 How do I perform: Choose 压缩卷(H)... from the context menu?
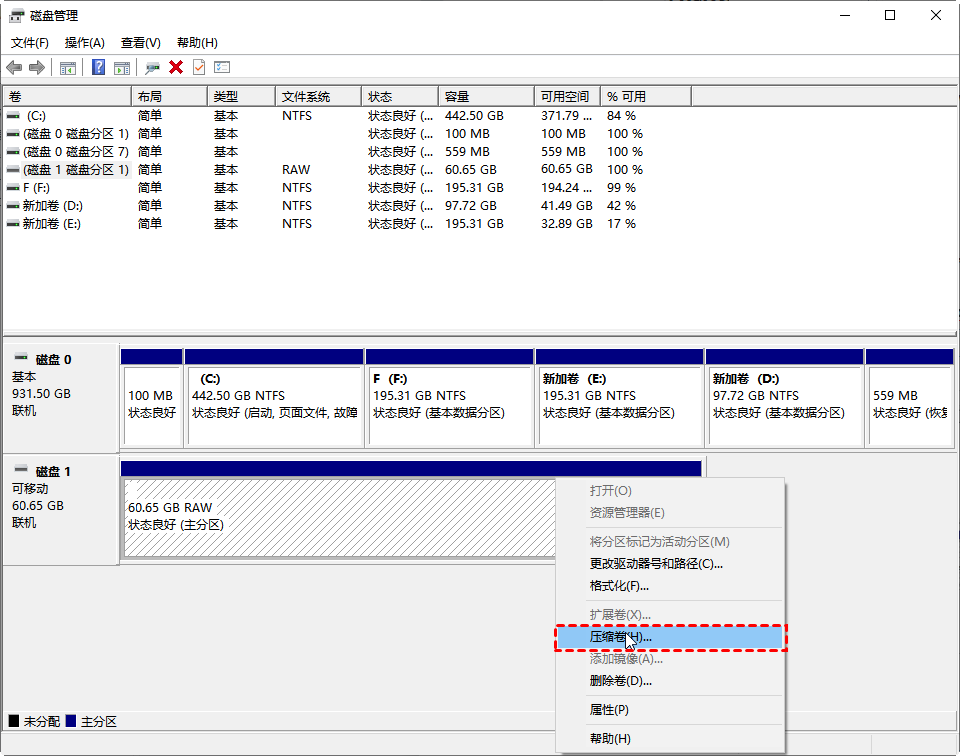pos(620,637)
